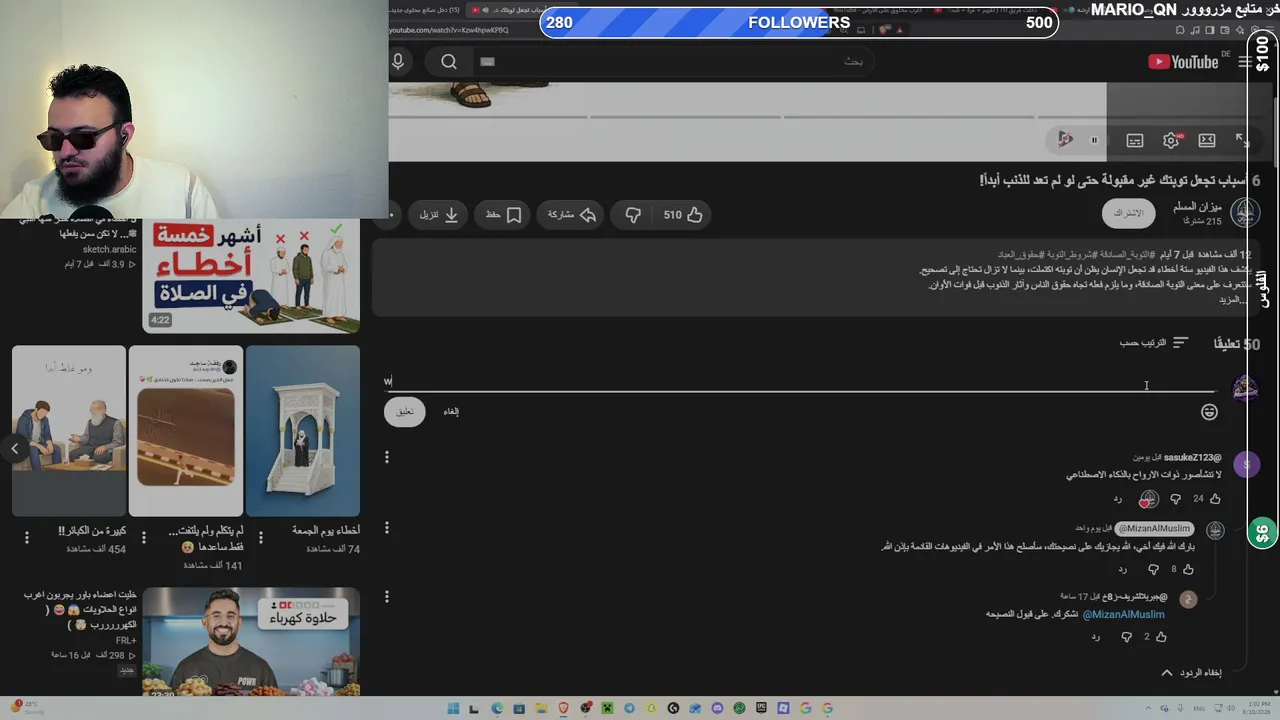Click the comment text input field
The width and height of the screenshot is (1280, 720).
pyautogui.click(x=799, y=381)
